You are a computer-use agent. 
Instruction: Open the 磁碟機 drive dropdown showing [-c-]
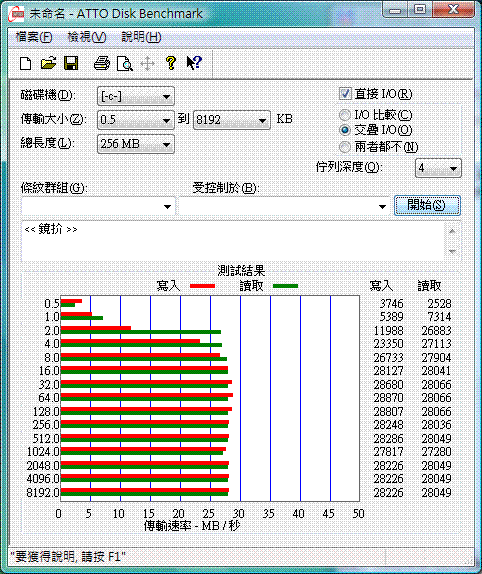click(x=136, y=97)
